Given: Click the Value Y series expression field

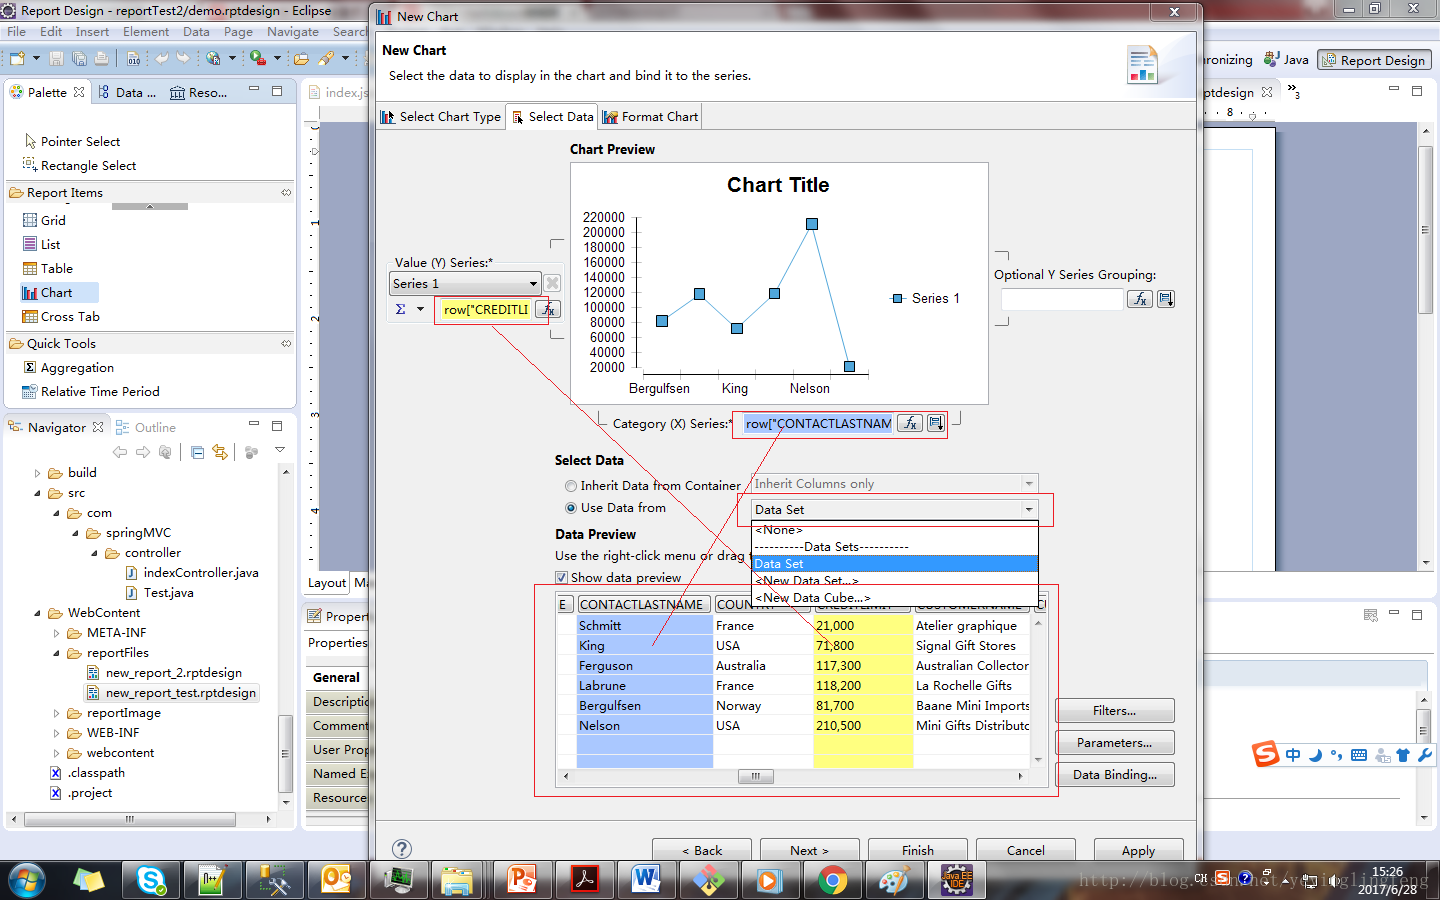Looking at the screenshot, I should (x=484, y=309).
